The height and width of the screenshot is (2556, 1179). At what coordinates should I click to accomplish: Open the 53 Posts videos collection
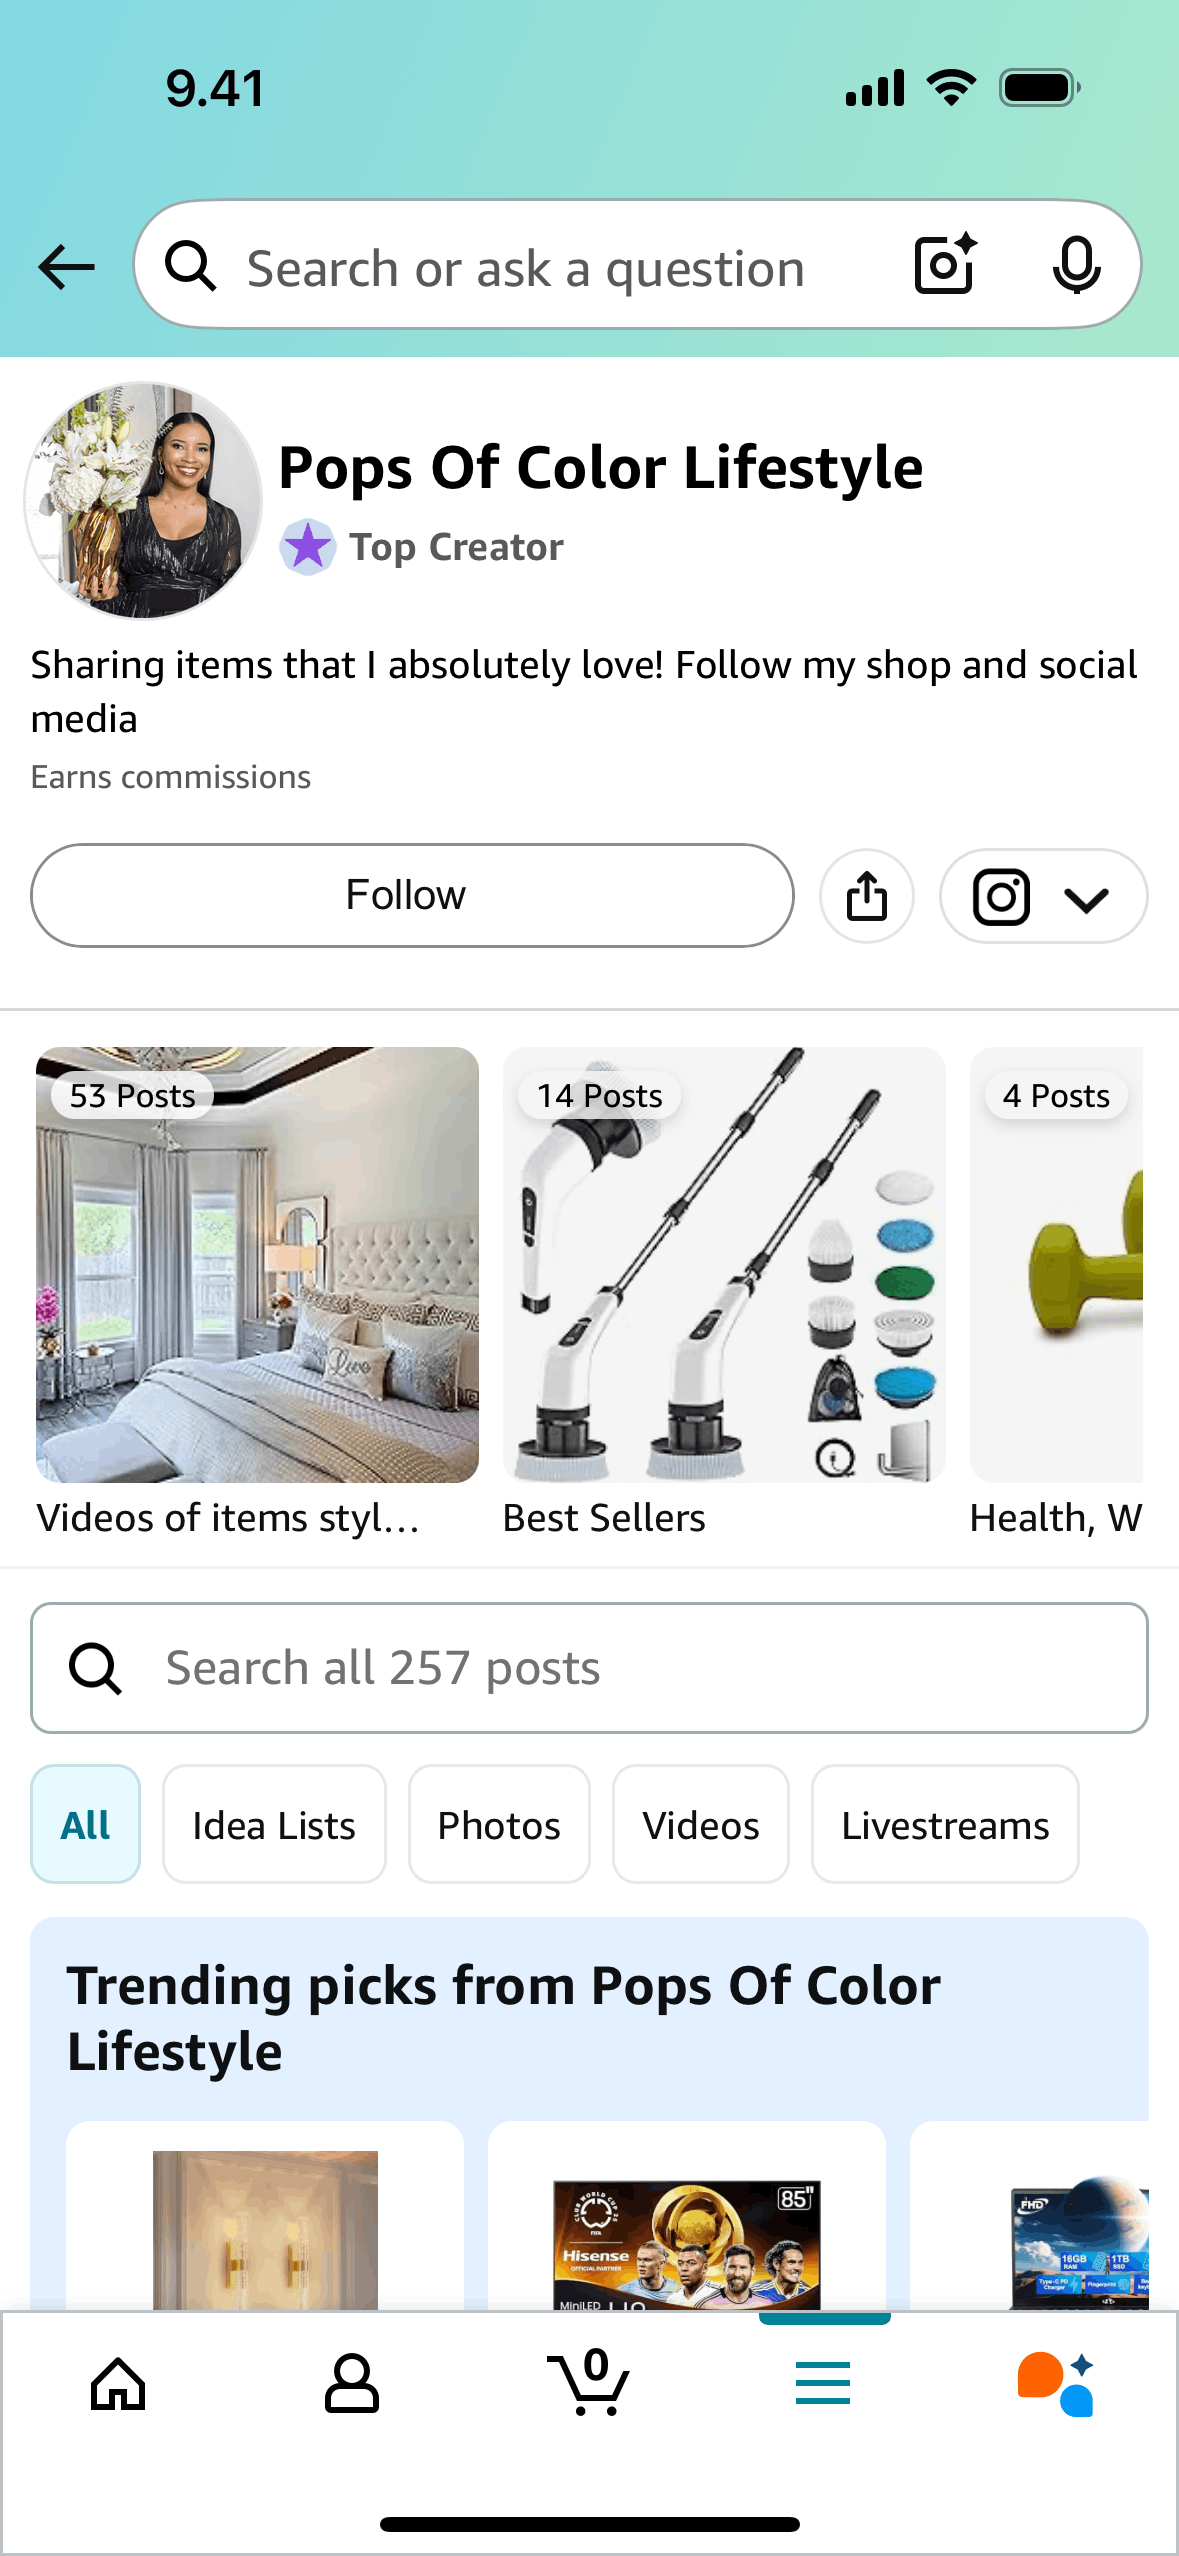click(x=257, y=1265)
